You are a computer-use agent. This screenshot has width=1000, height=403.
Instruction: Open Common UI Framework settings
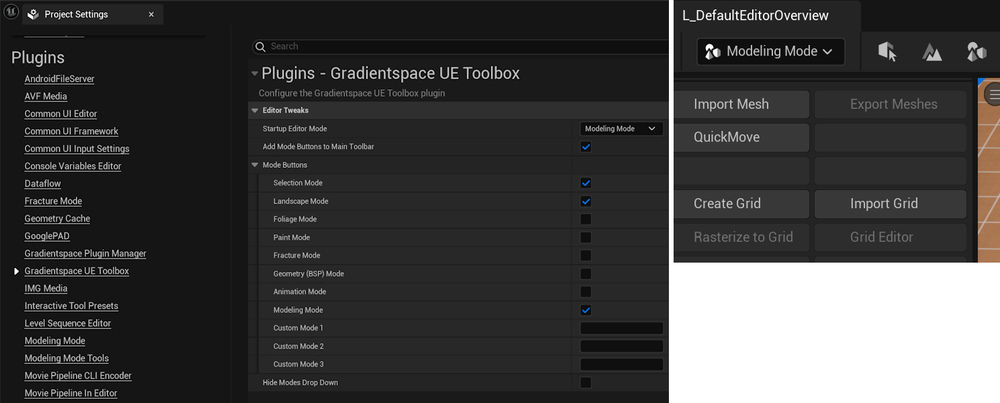pyautogui.click(x=71, y=131)
